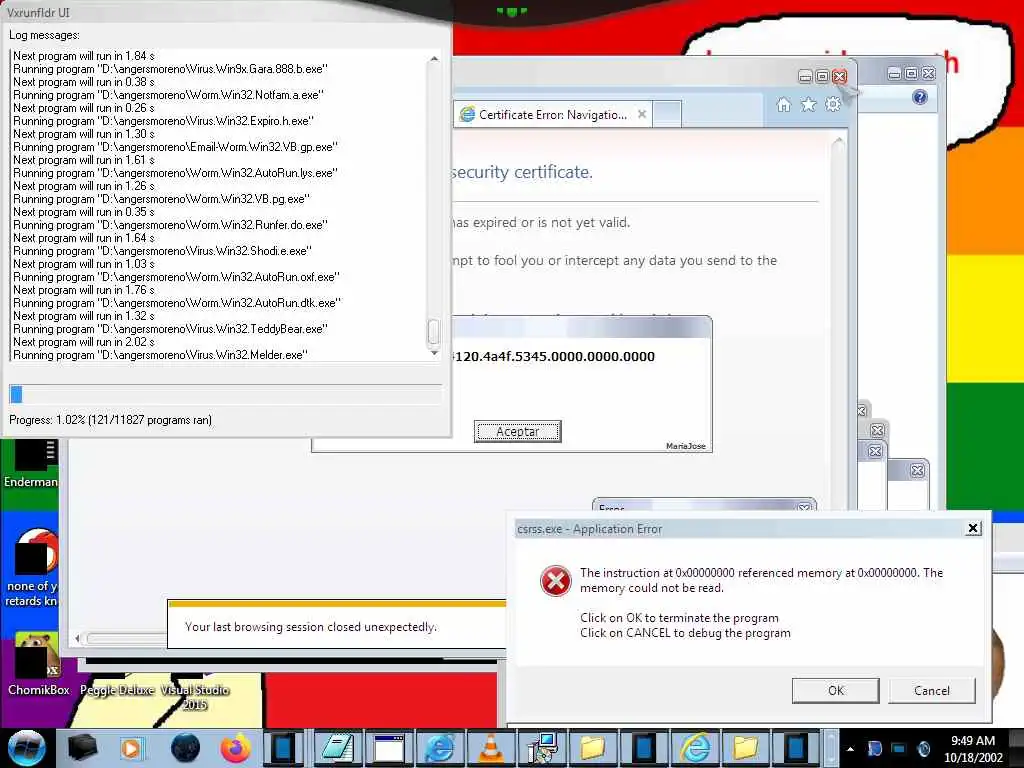The image size is (1024, 768).
Task: Select the log line 'Next program will run in 2.02 s'
Action: point(84,342)
